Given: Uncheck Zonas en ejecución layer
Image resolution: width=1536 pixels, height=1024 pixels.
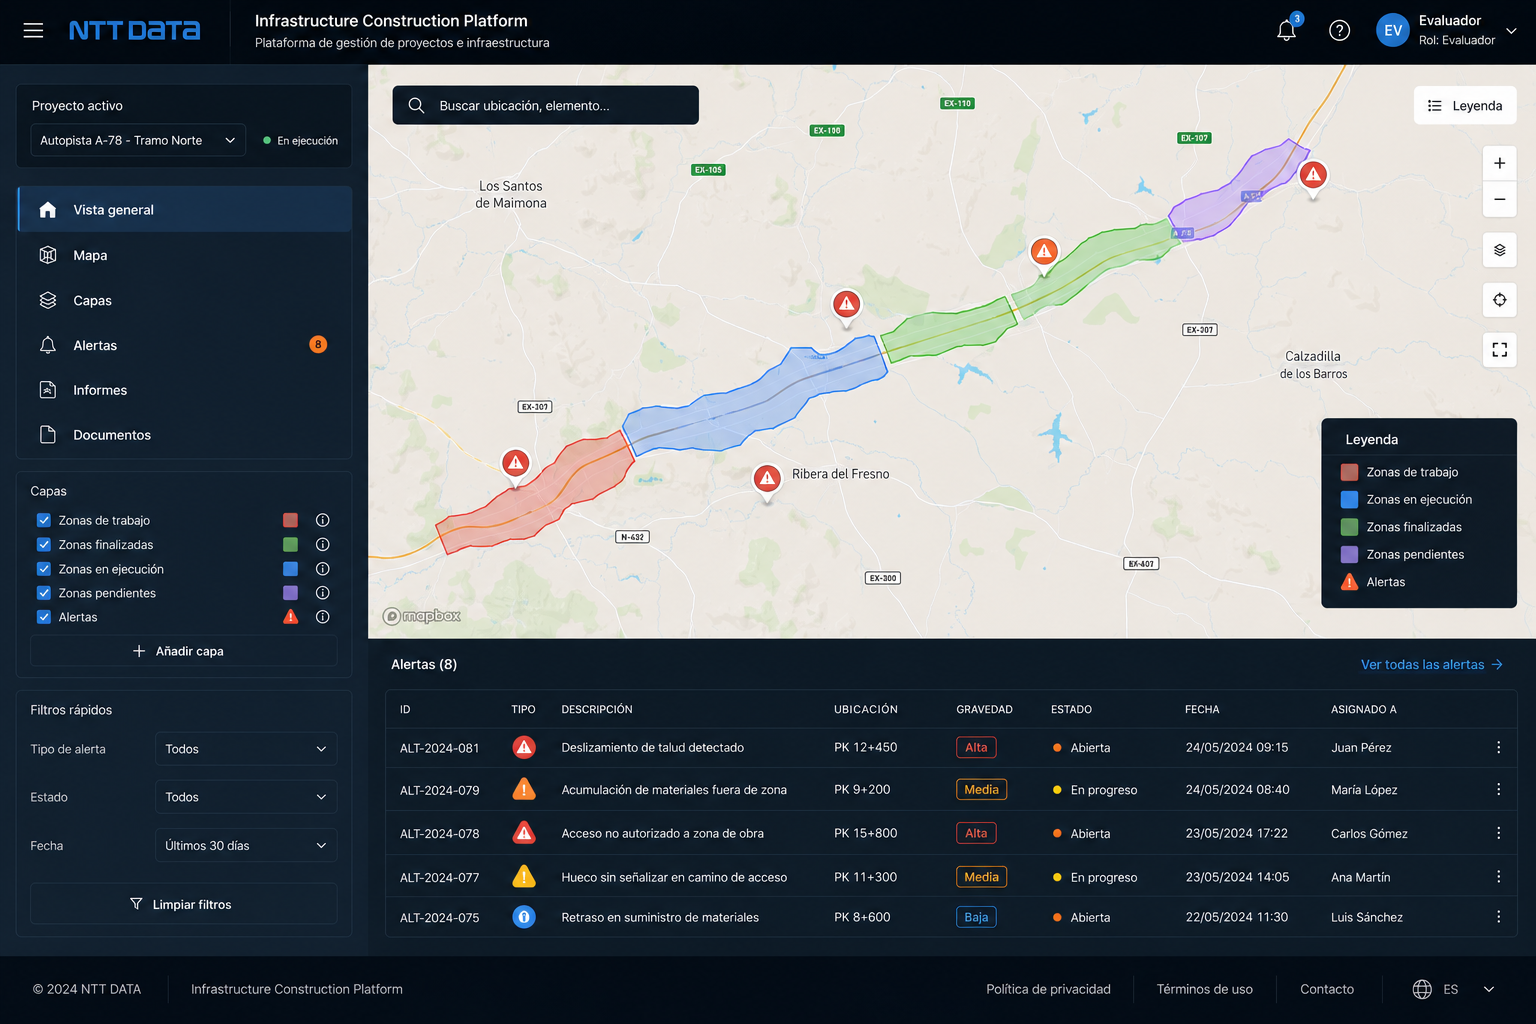Looking at the screenshot, I should click(44, 568).
